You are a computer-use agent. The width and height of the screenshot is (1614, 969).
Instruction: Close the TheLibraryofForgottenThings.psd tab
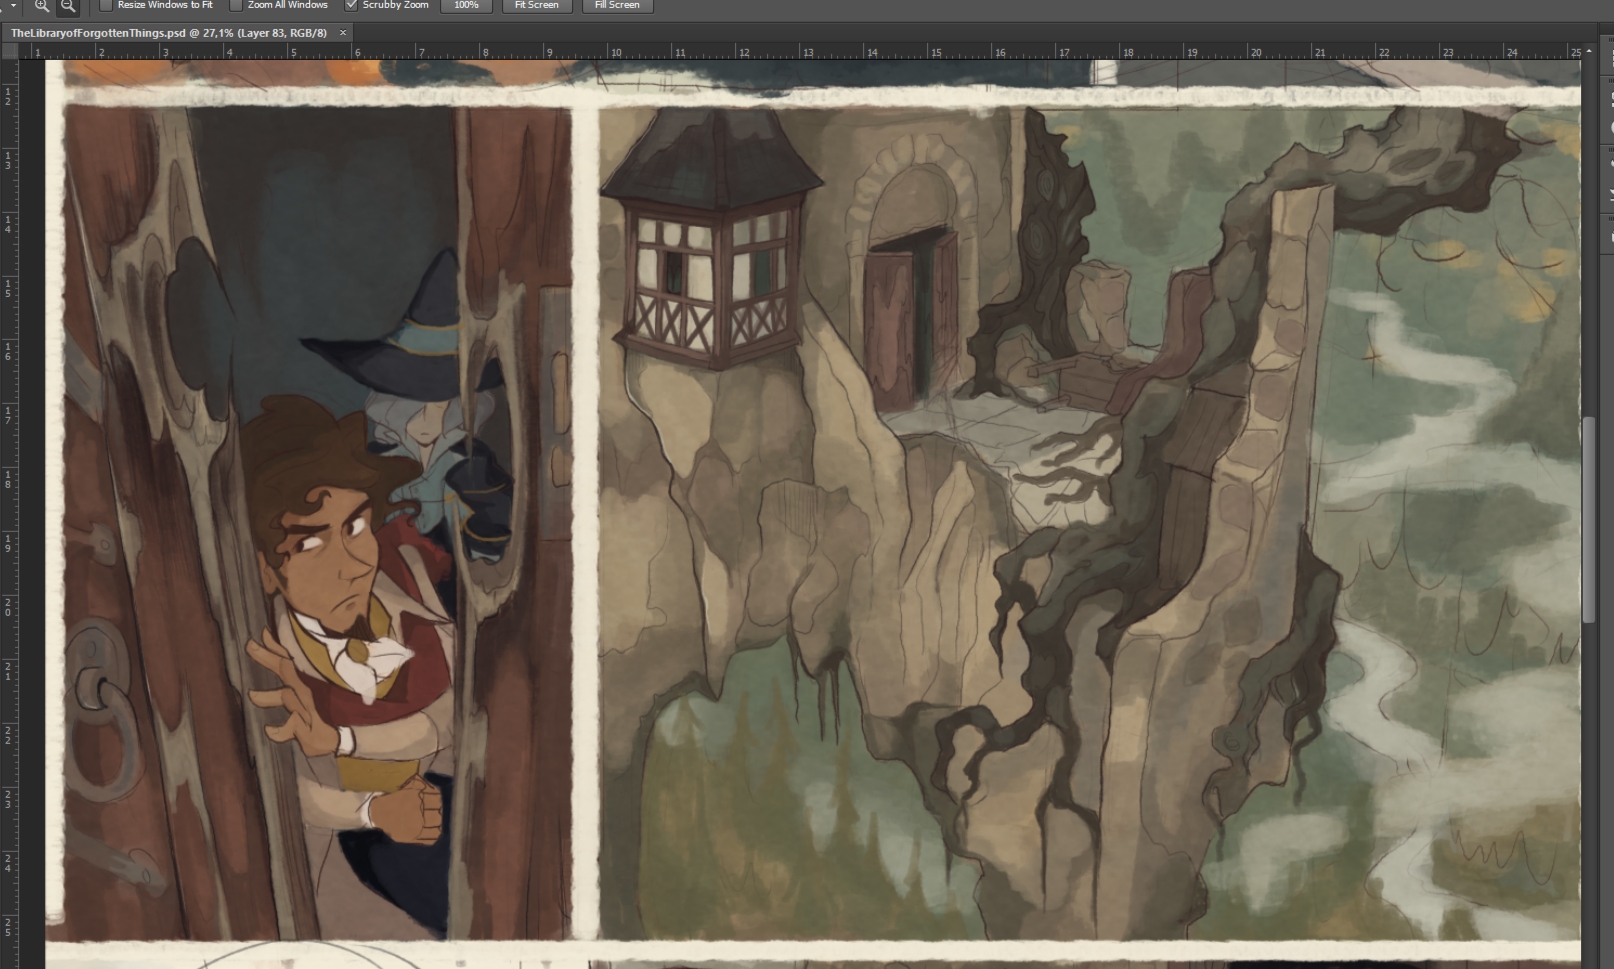pos(343,33)
